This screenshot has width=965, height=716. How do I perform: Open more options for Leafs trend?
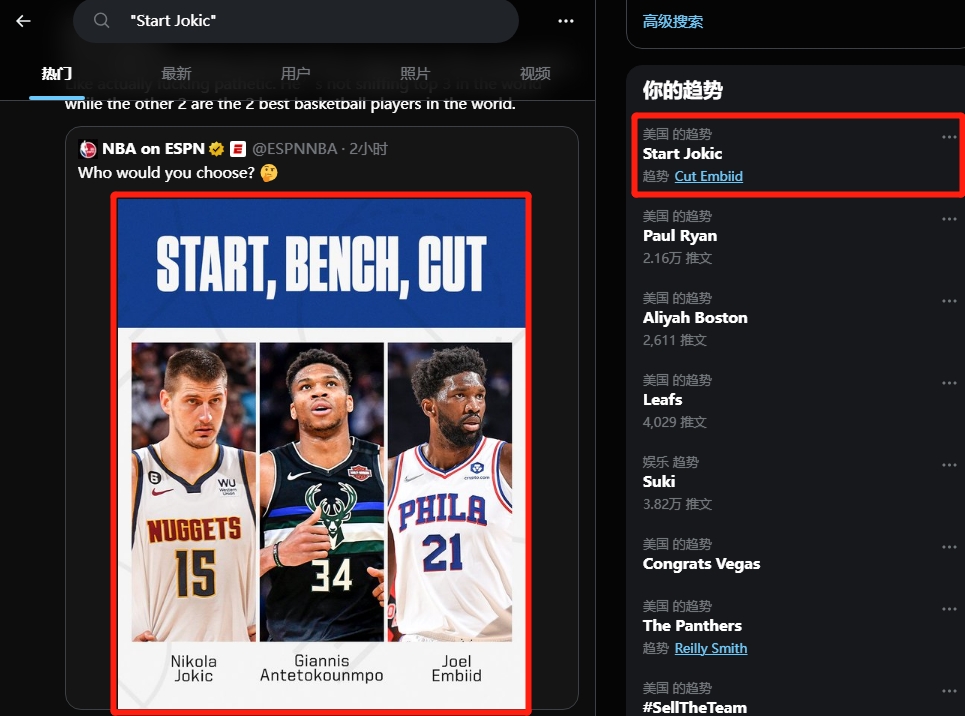tap(948, 383)
